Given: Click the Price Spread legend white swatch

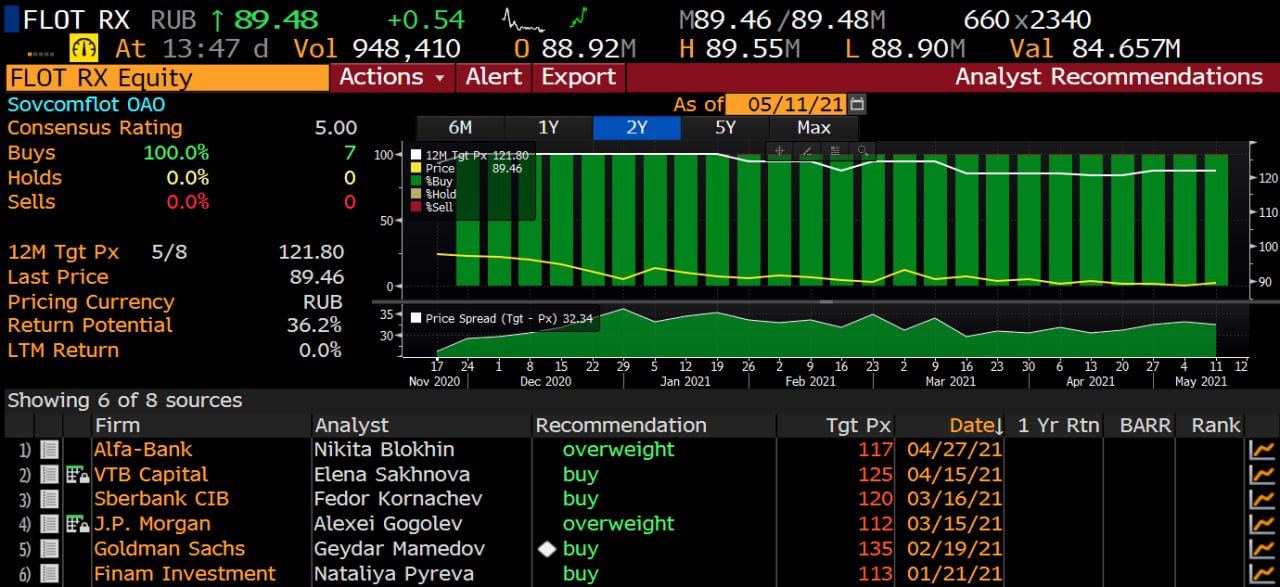Looking at the screenshot, I should (x=415, y=318).
